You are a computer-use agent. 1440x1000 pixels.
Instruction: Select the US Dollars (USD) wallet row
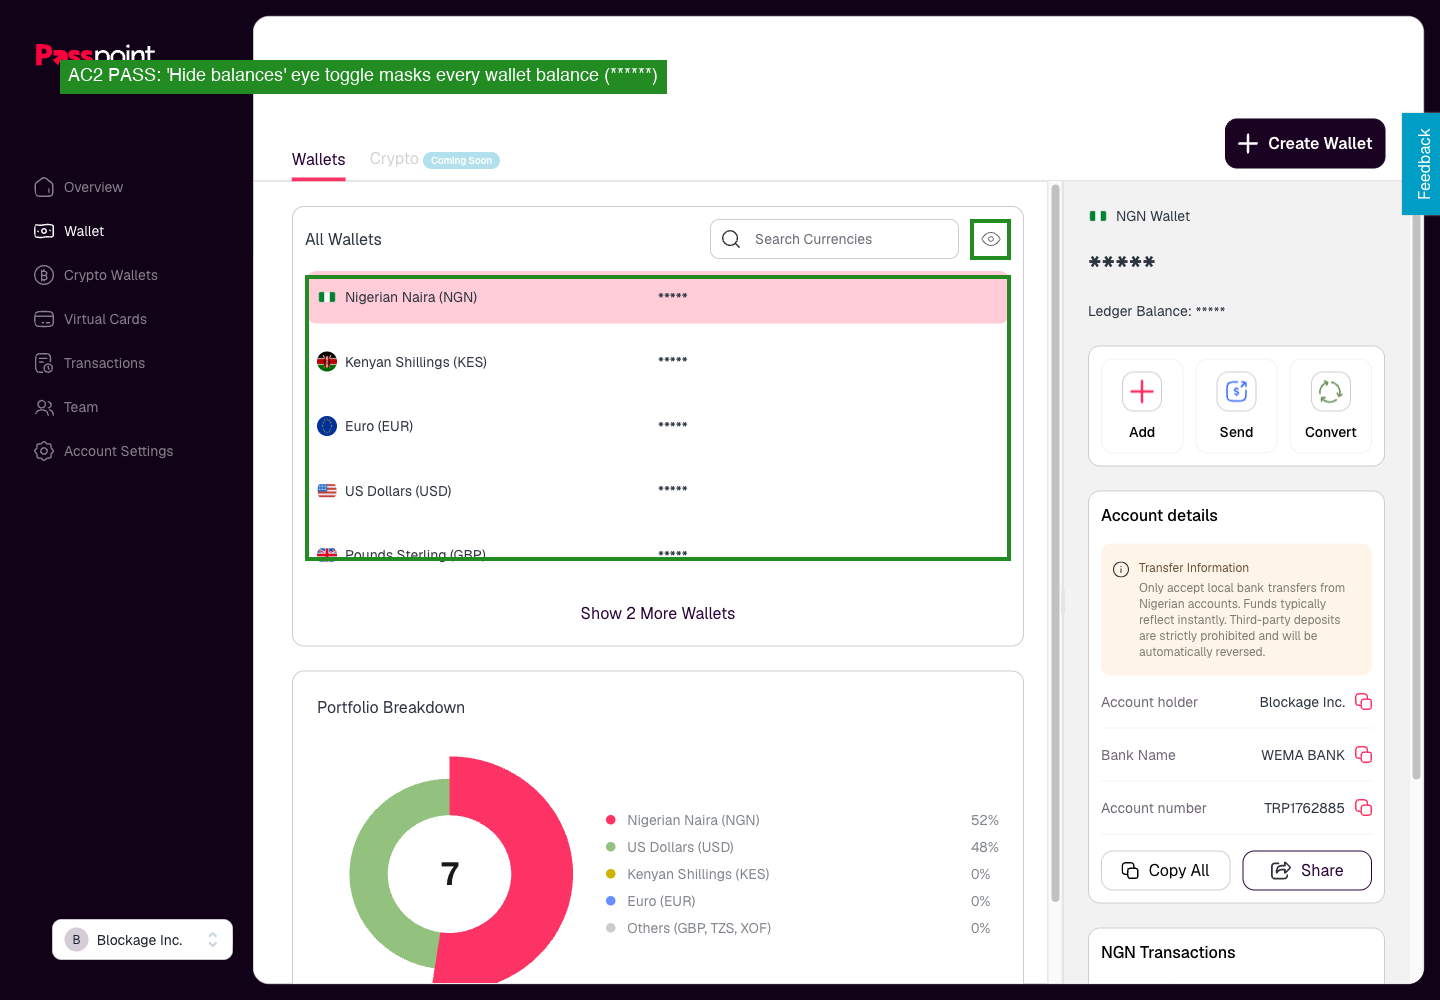(658, 491)
